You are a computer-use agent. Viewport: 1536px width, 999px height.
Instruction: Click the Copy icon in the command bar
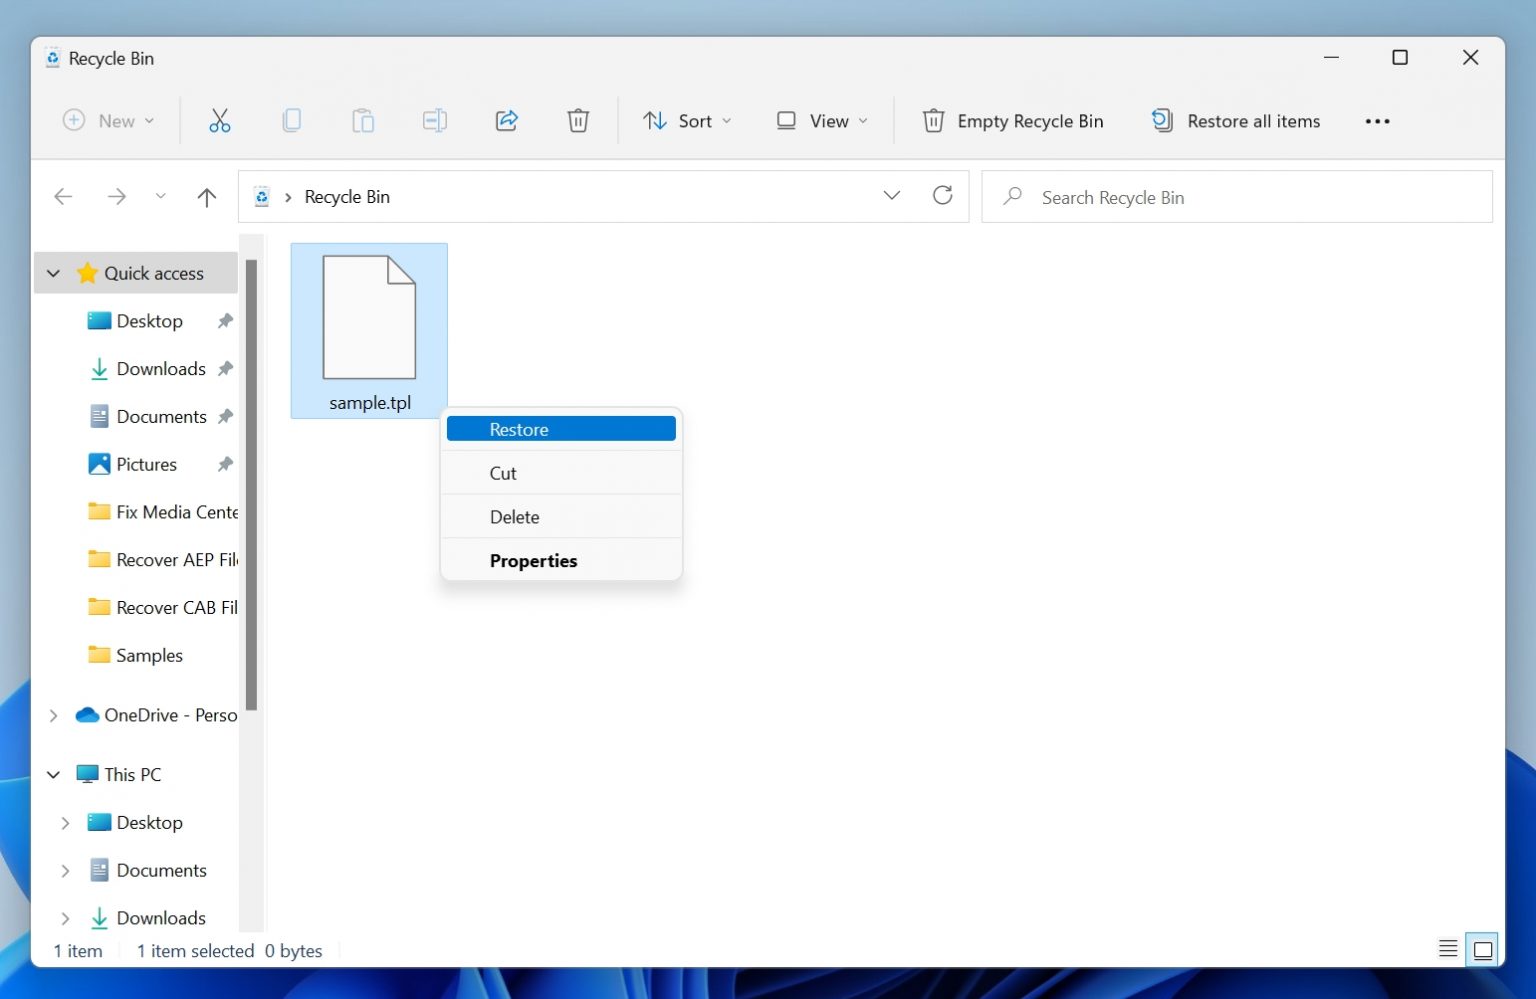click(x=291, y=120)
